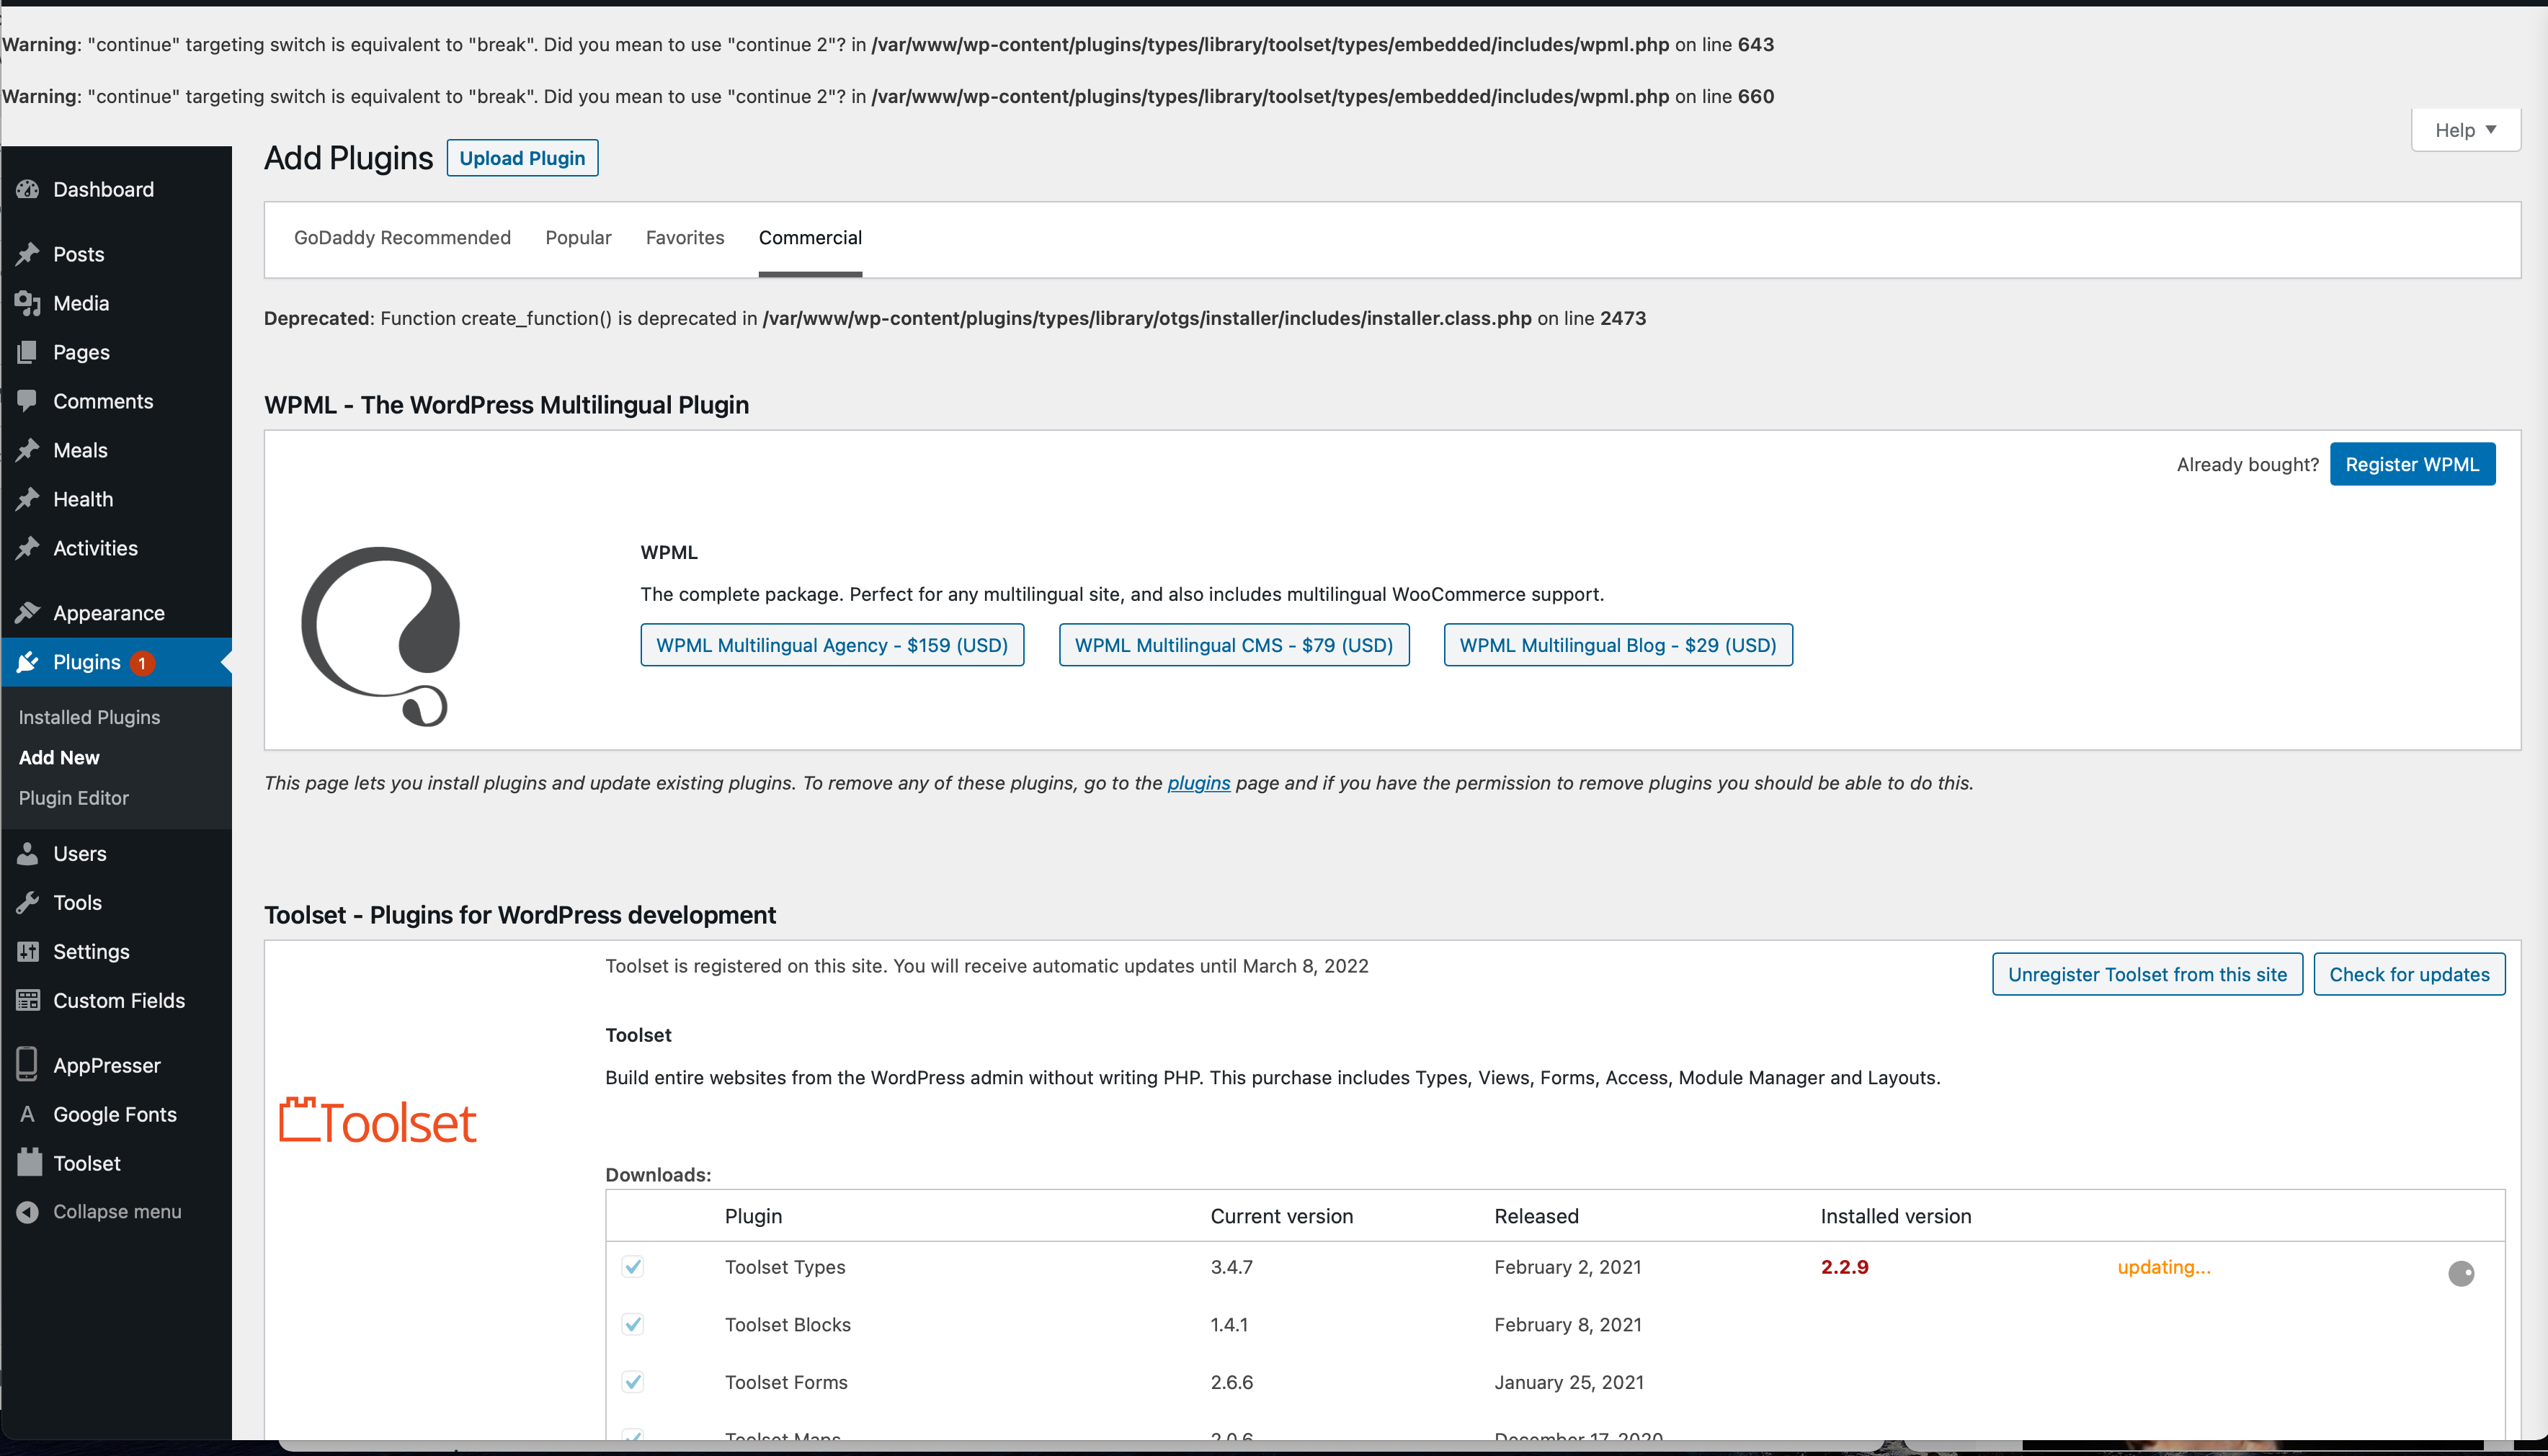
Task: Uncheck the Toolset Types checkbox
Action: coord(632,1267)
